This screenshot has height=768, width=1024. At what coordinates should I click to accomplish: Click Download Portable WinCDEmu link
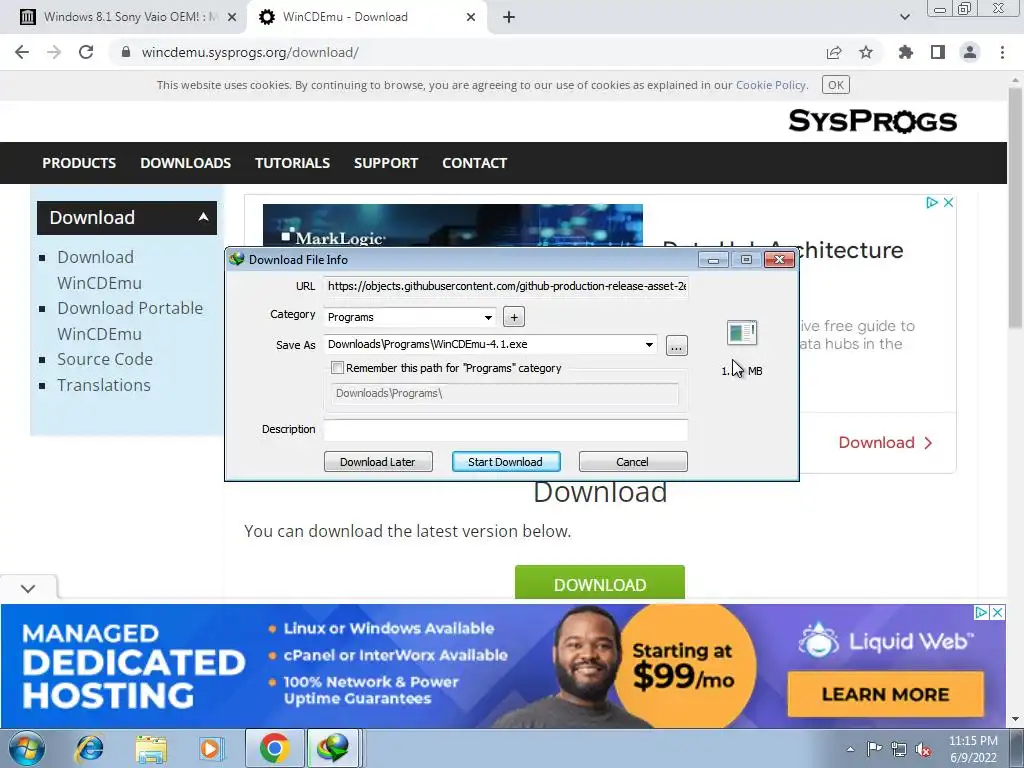130,321
